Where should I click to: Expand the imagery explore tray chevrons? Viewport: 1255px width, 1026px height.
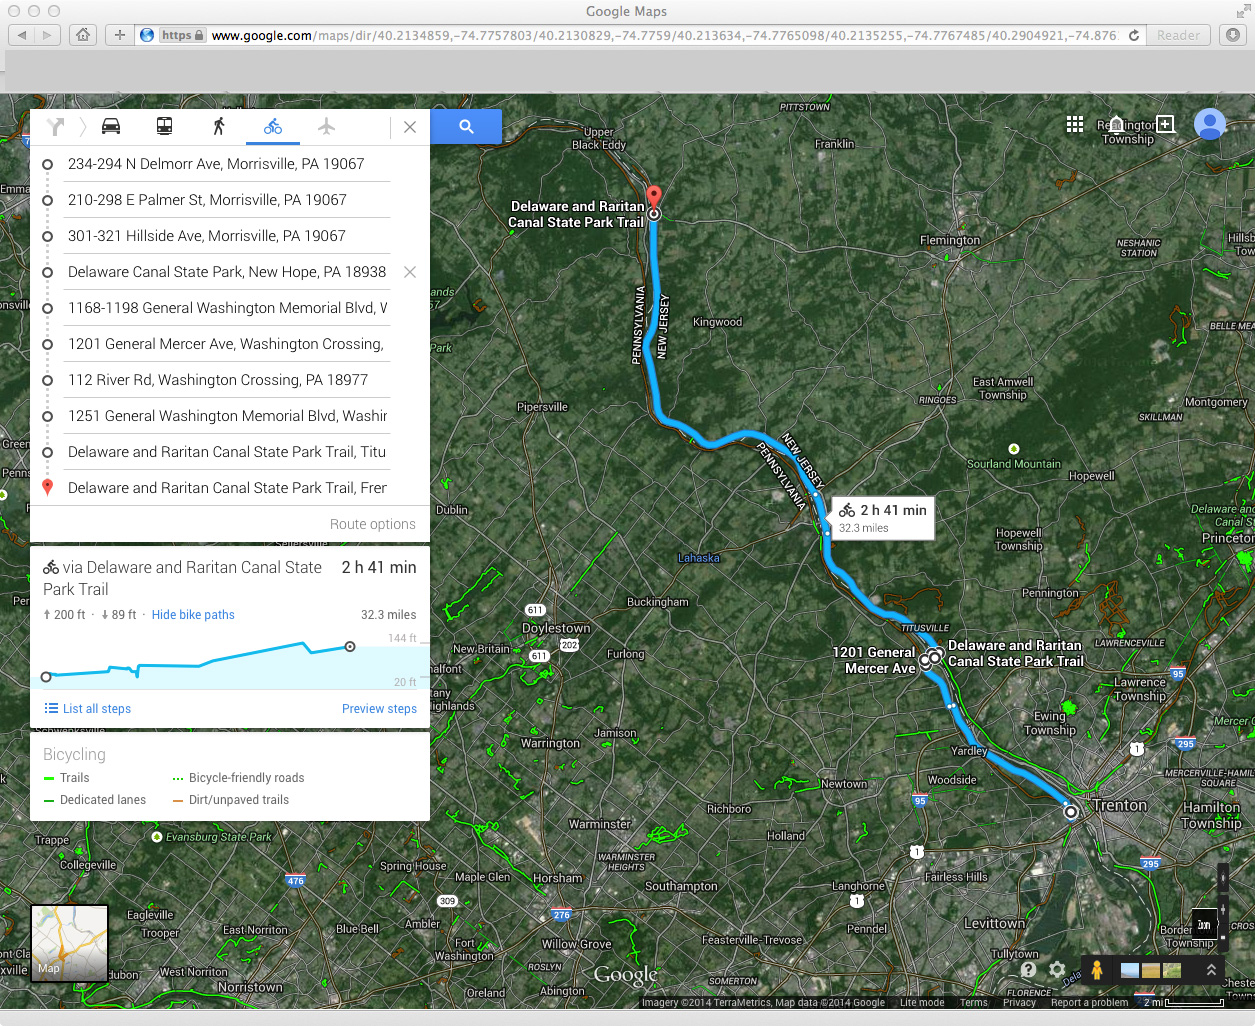click(x=1211, y=970)
